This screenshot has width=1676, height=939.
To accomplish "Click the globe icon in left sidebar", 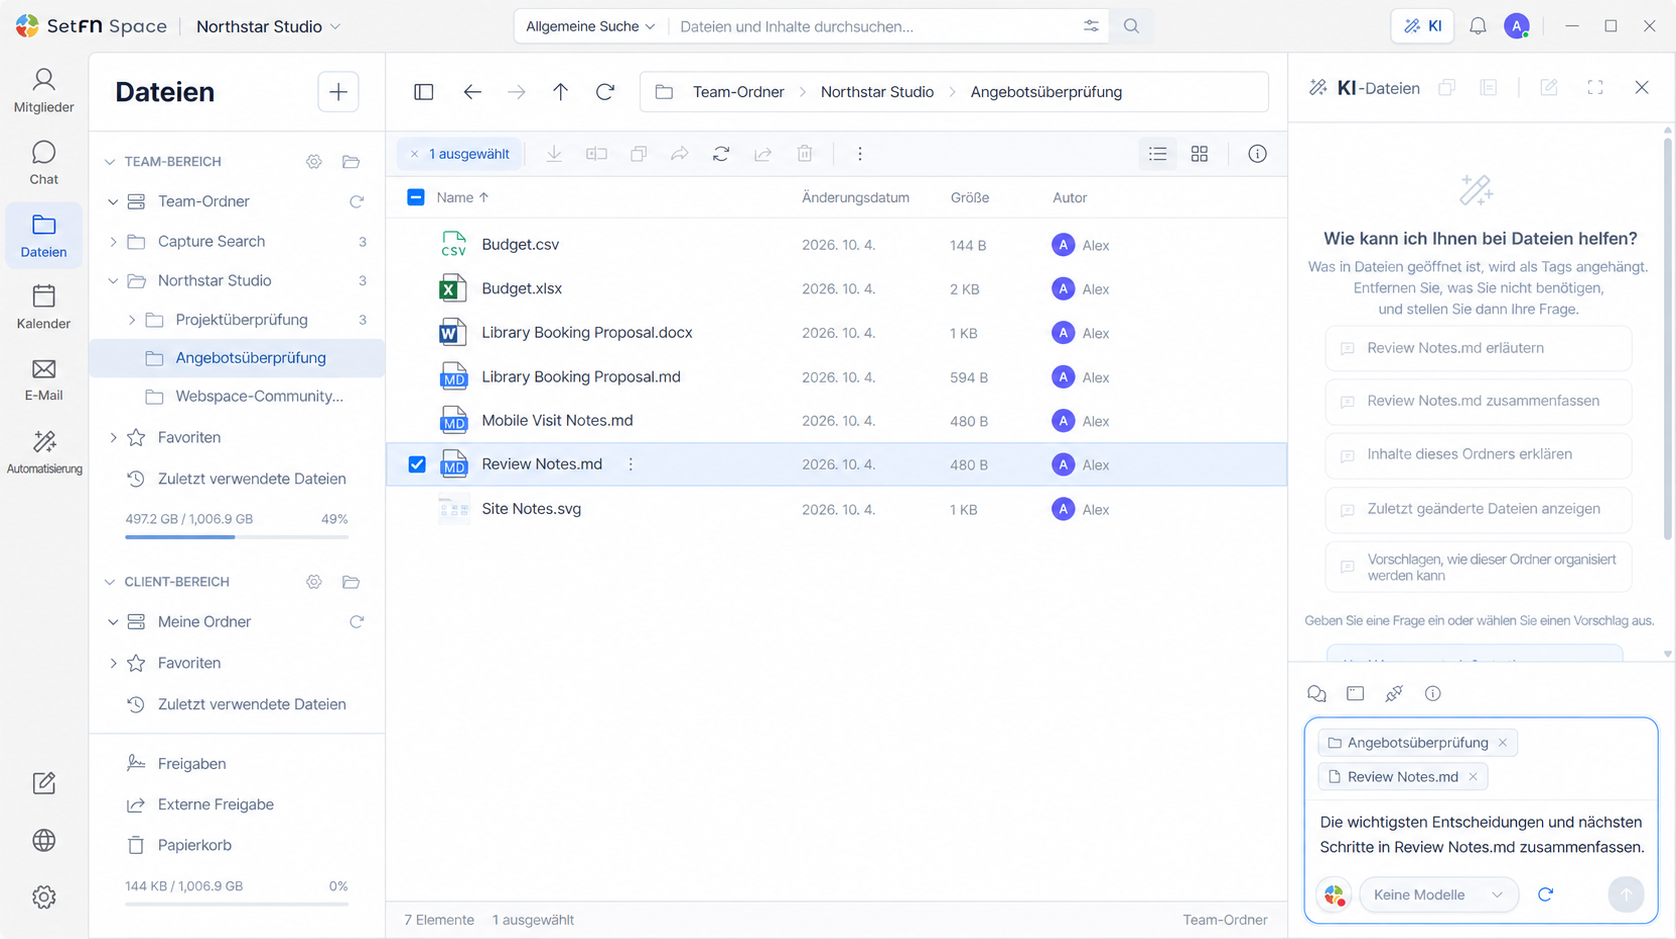I will point(44,840).
